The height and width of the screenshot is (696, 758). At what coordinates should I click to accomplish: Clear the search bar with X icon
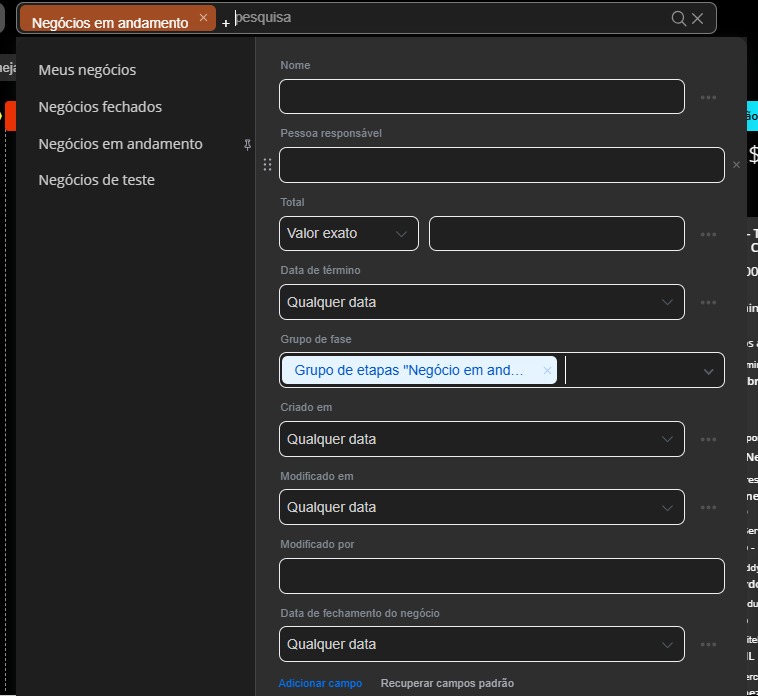pos(698,18)
